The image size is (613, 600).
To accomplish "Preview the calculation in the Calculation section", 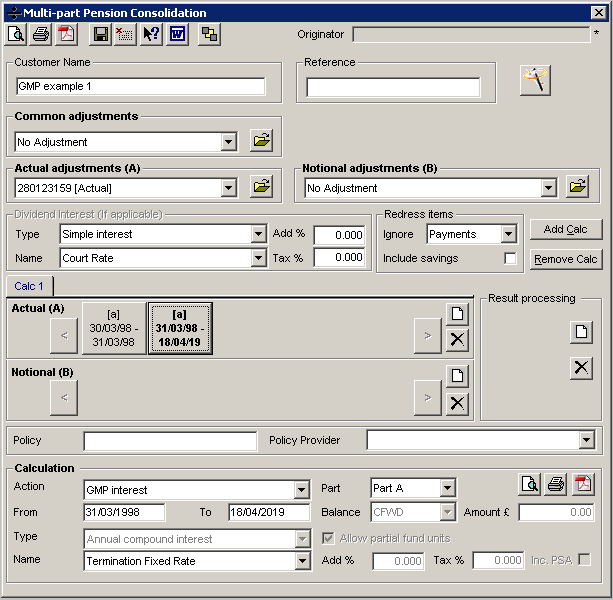I will pos(530,485).
